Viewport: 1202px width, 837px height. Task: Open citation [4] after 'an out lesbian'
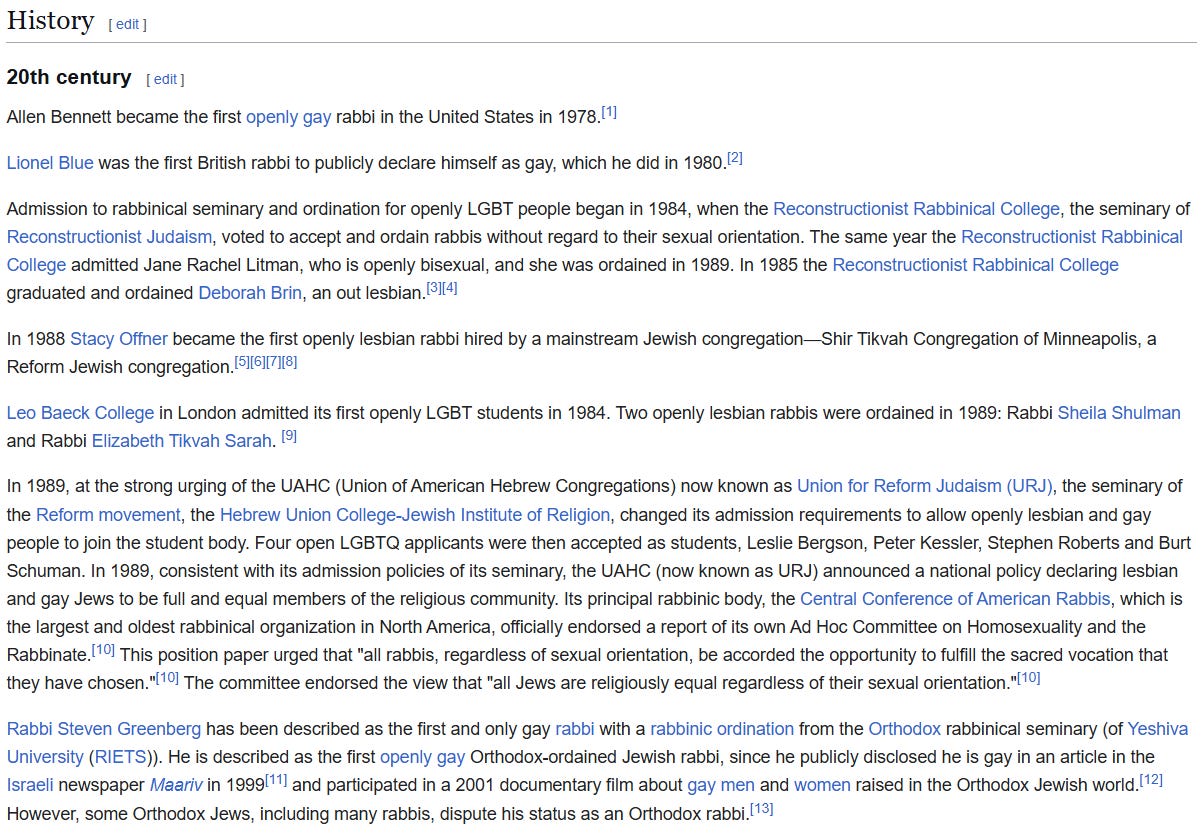pos(450,288)
